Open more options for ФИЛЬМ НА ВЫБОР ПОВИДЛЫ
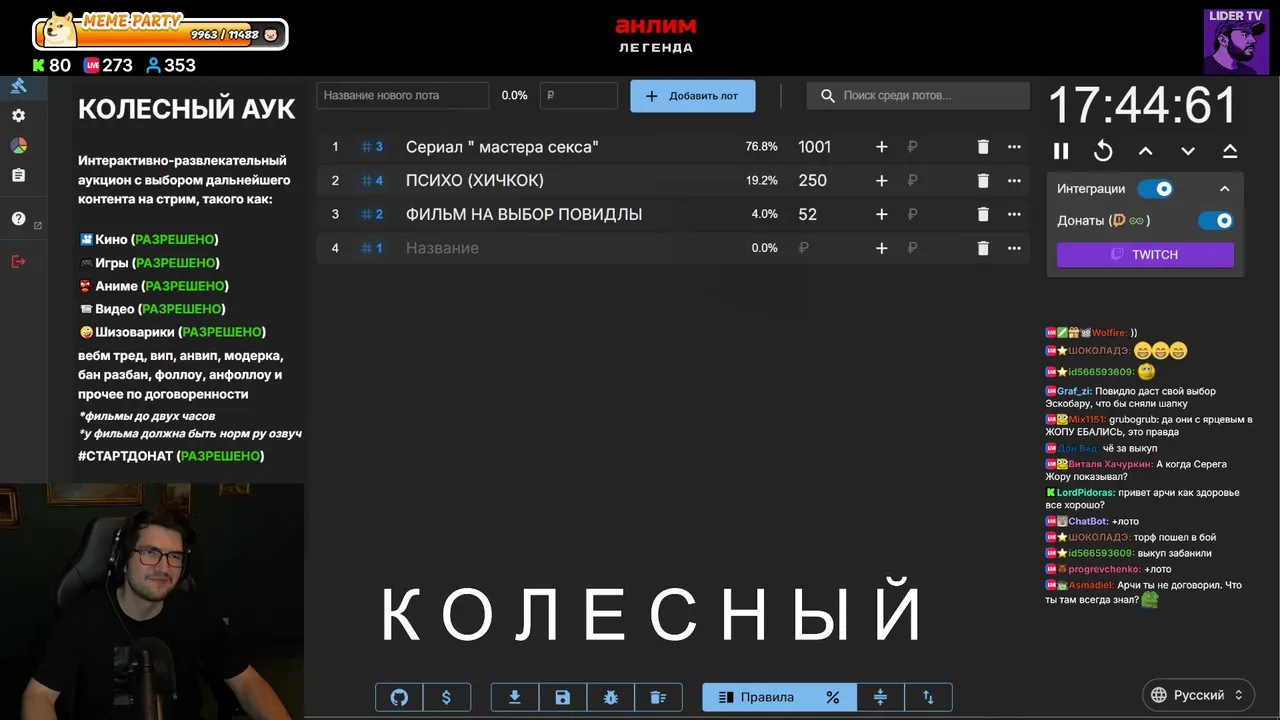This screenshot has height=720, width=1280. (1014, 214)
